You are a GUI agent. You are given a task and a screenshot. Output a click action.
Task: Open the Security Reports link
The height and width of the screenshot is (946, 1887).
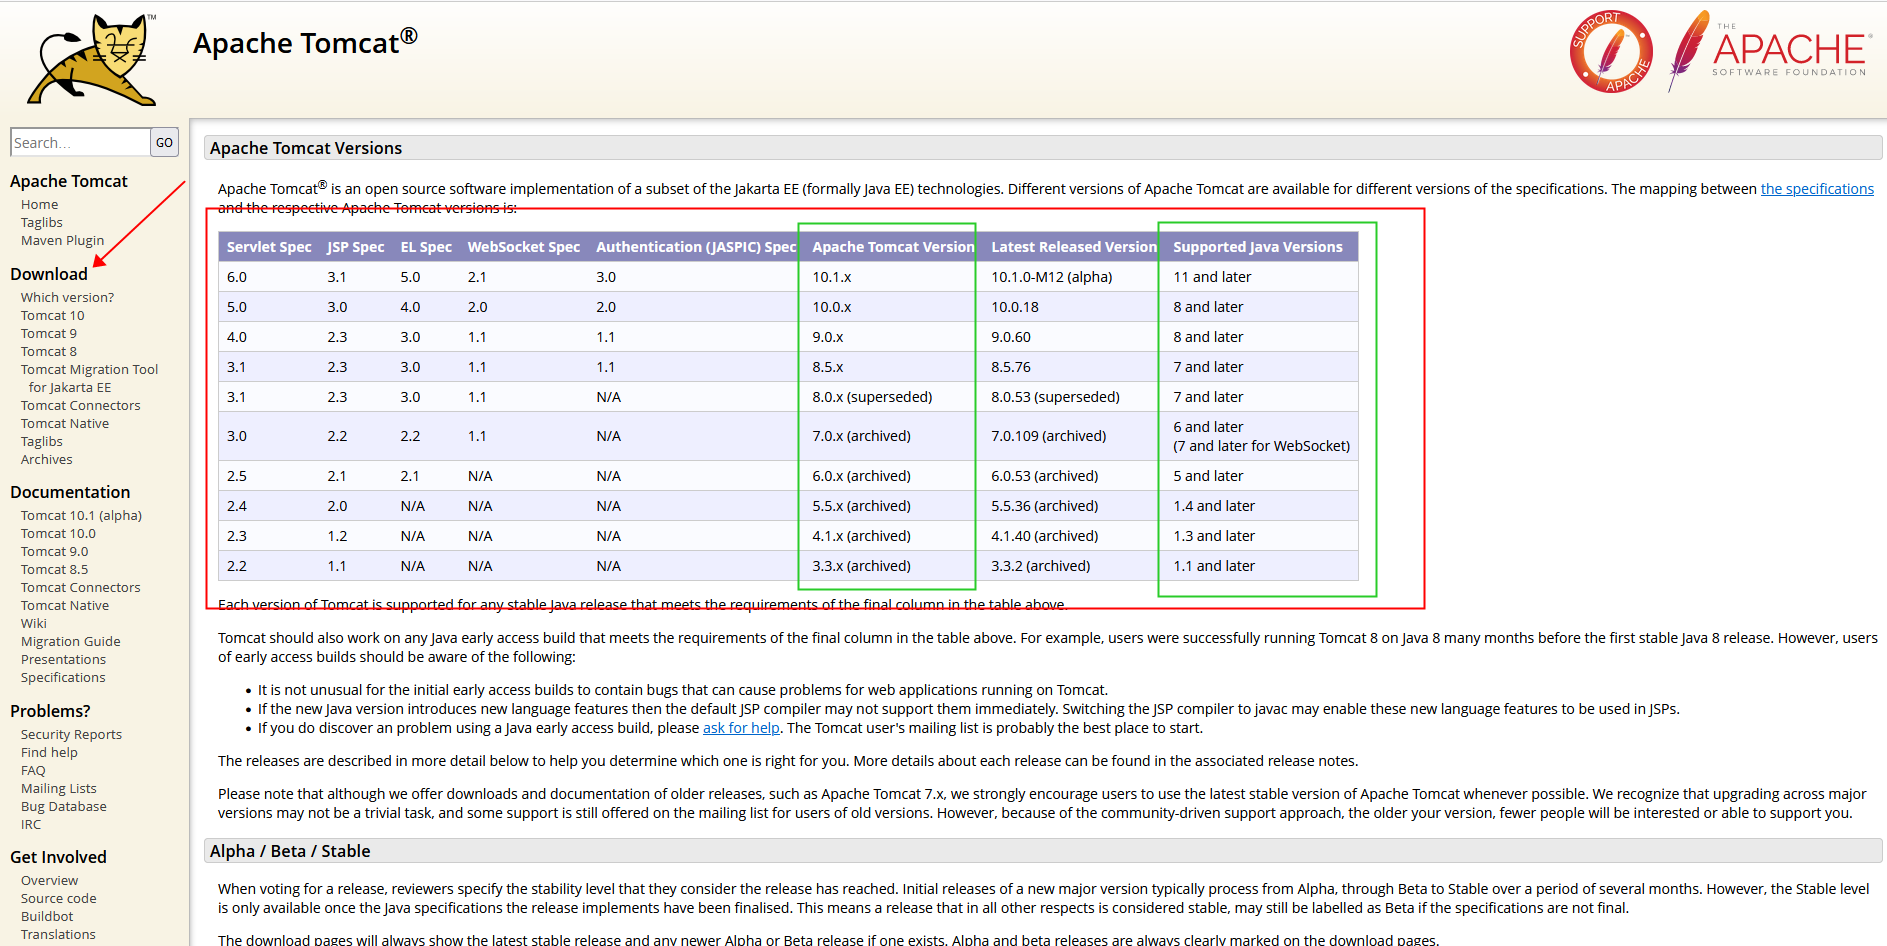point(72,734)
